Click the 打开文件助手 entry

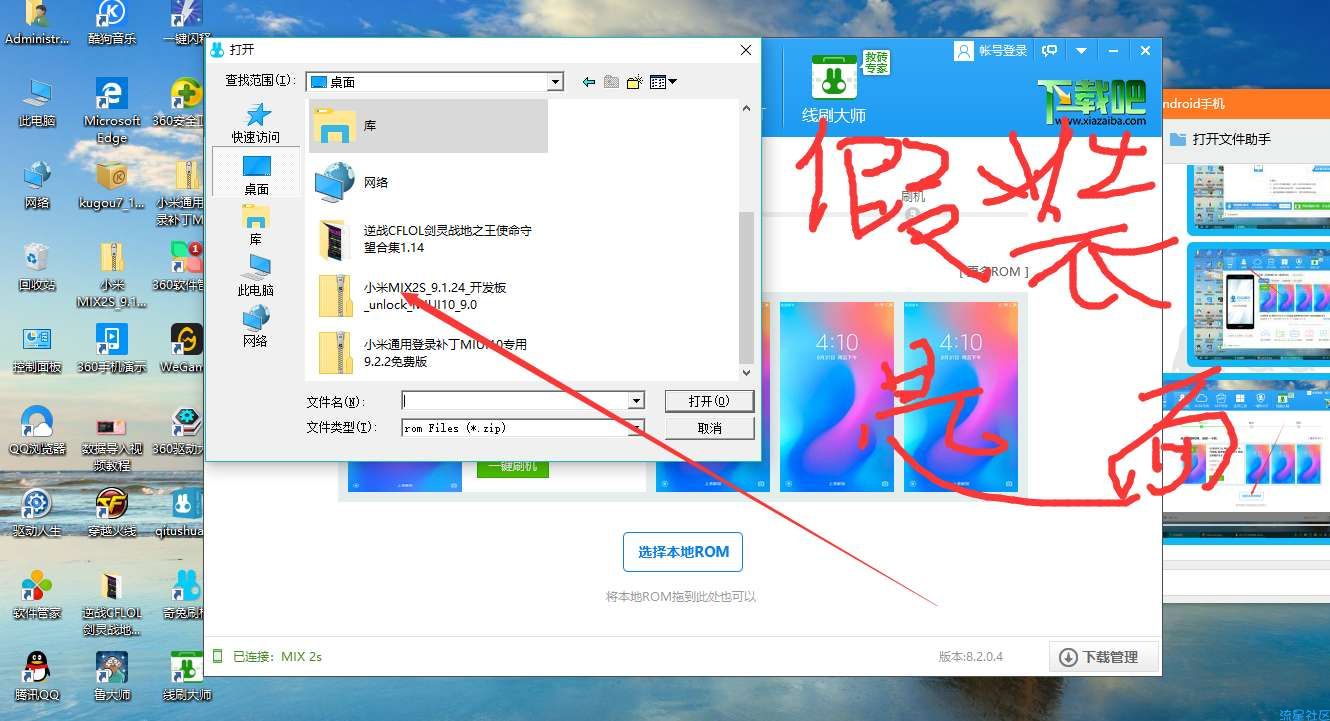tap(1220, 139)
